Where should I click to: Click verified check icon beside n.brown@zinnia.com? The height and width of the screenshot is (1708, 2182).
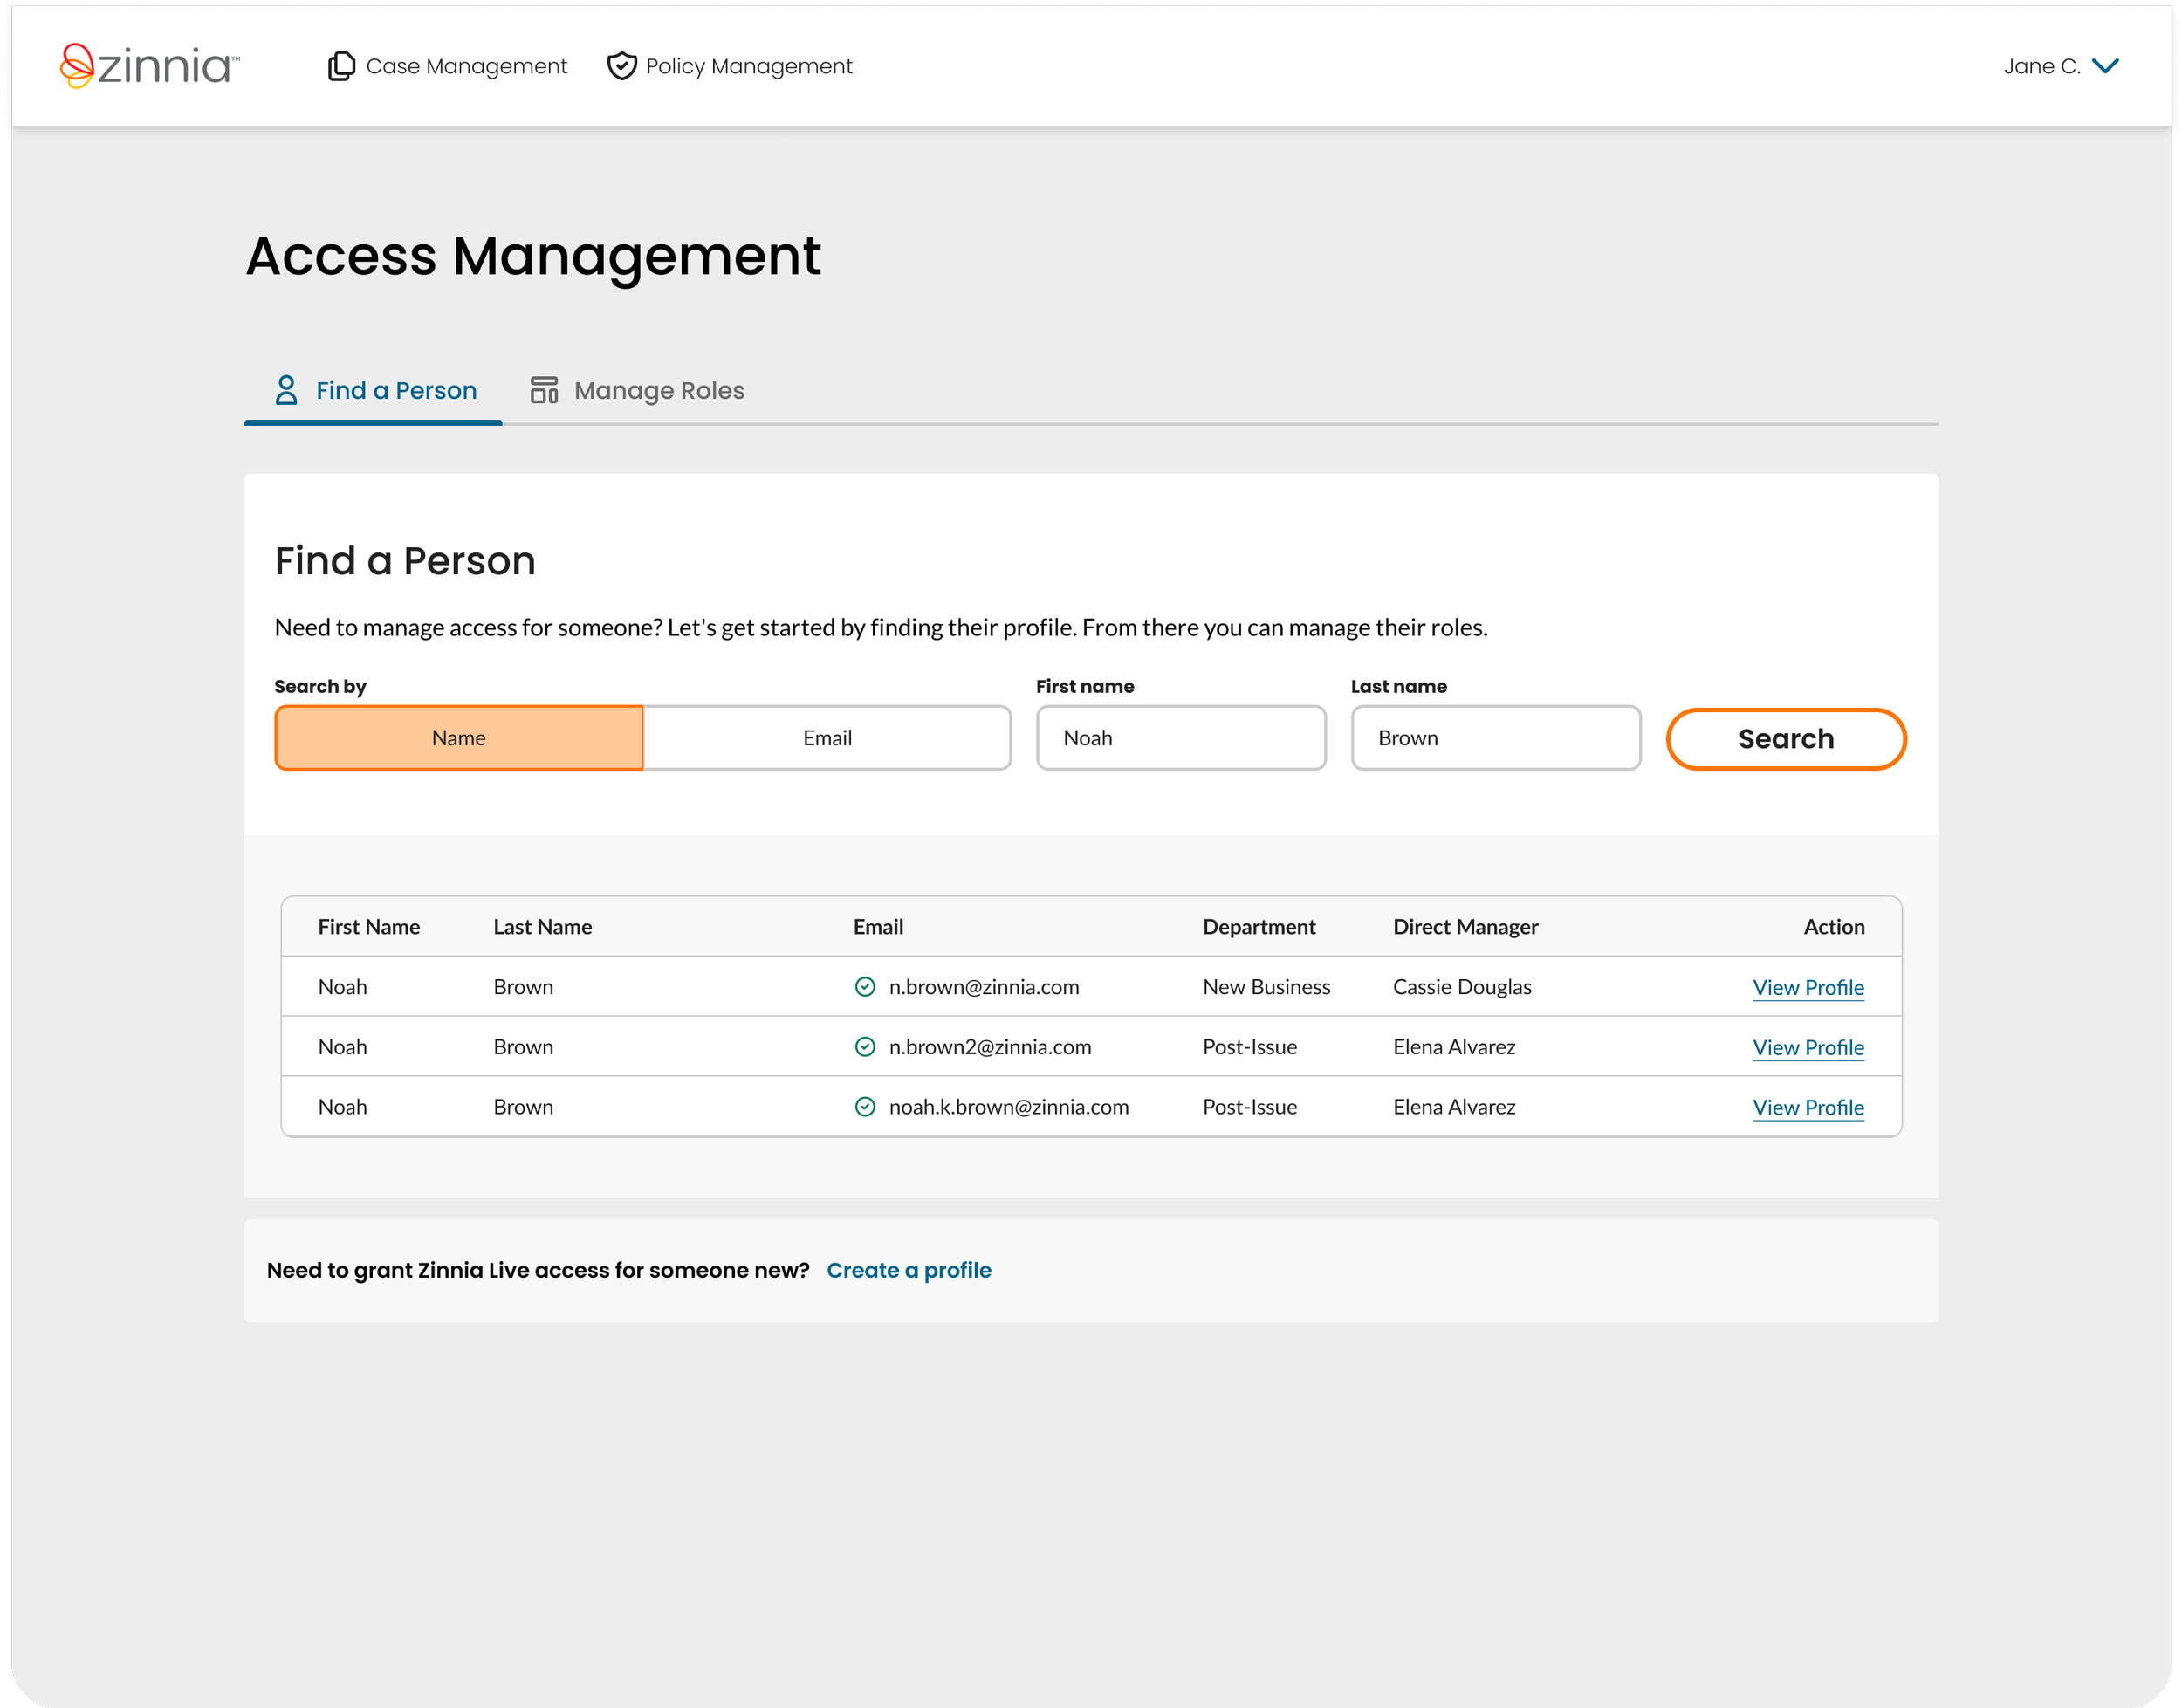click(865, 987)
